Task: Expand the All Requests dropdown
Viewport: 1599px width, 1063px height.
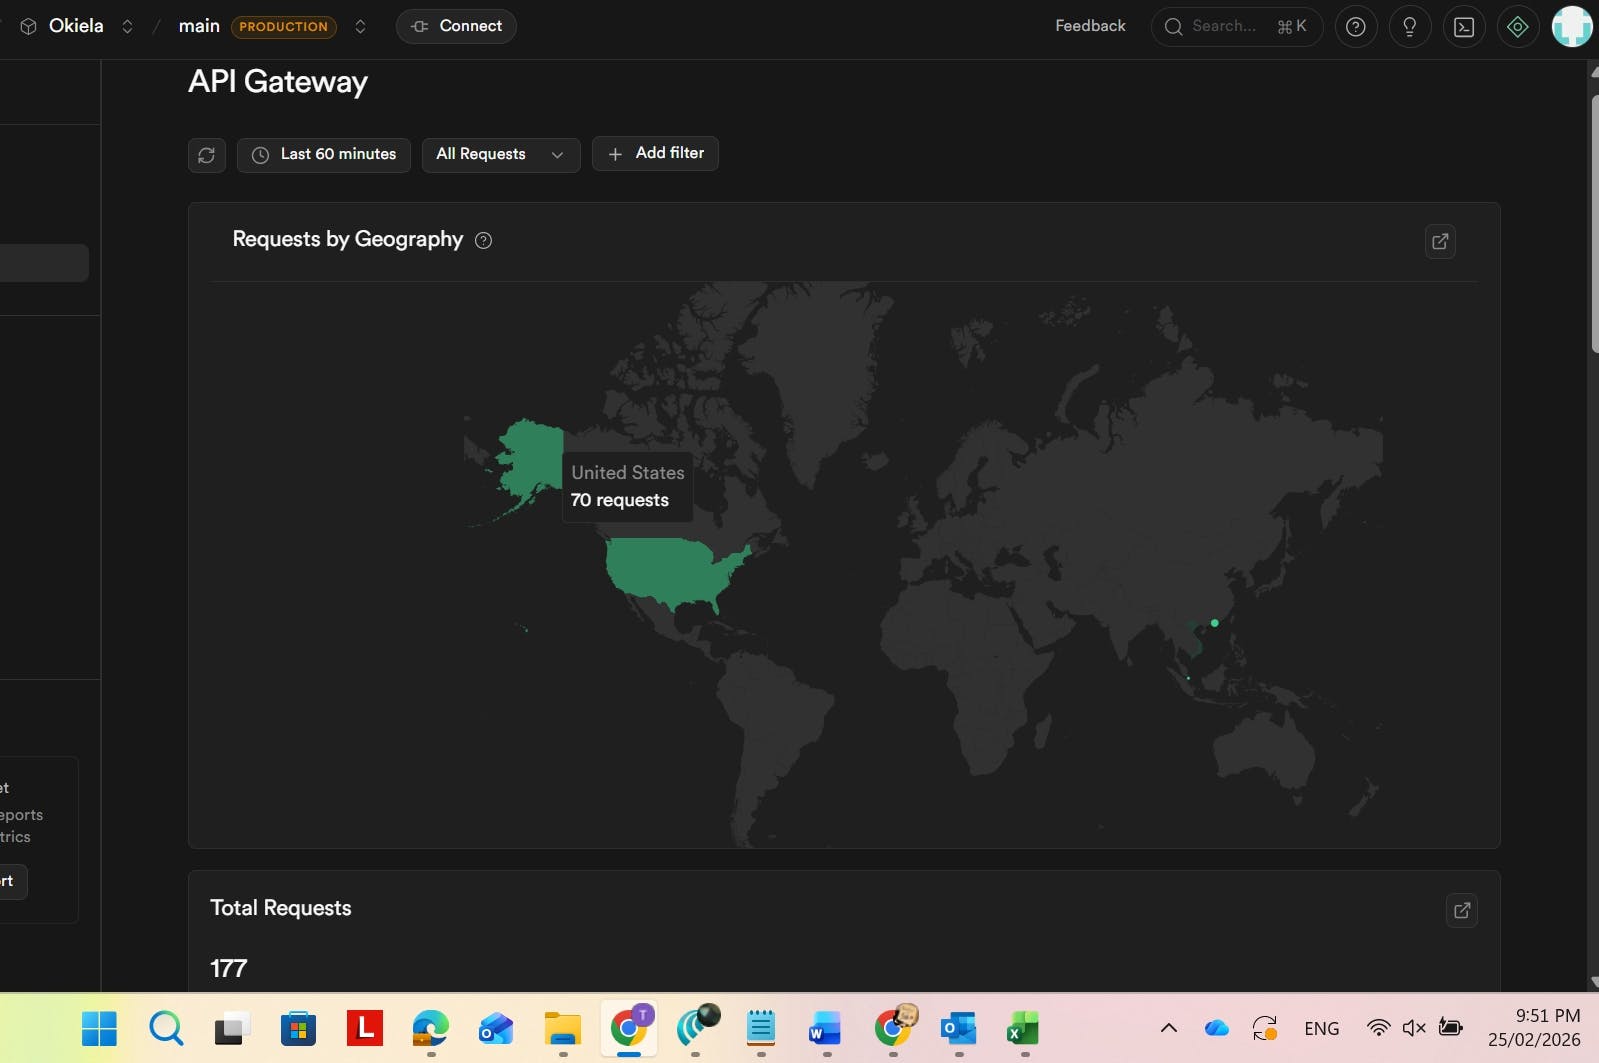Action: pyautogui.click(x=501, y=154)
